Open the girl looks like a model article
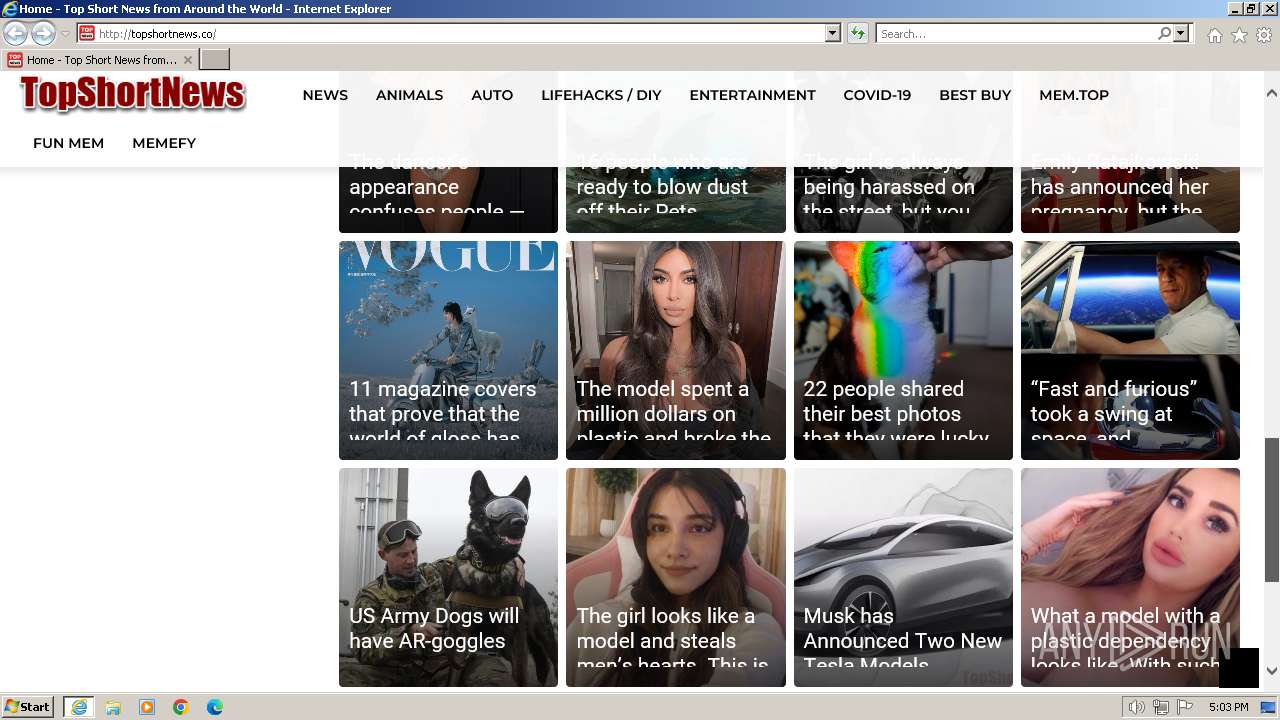Screen dimensions: 1280x720 (676, 577)
